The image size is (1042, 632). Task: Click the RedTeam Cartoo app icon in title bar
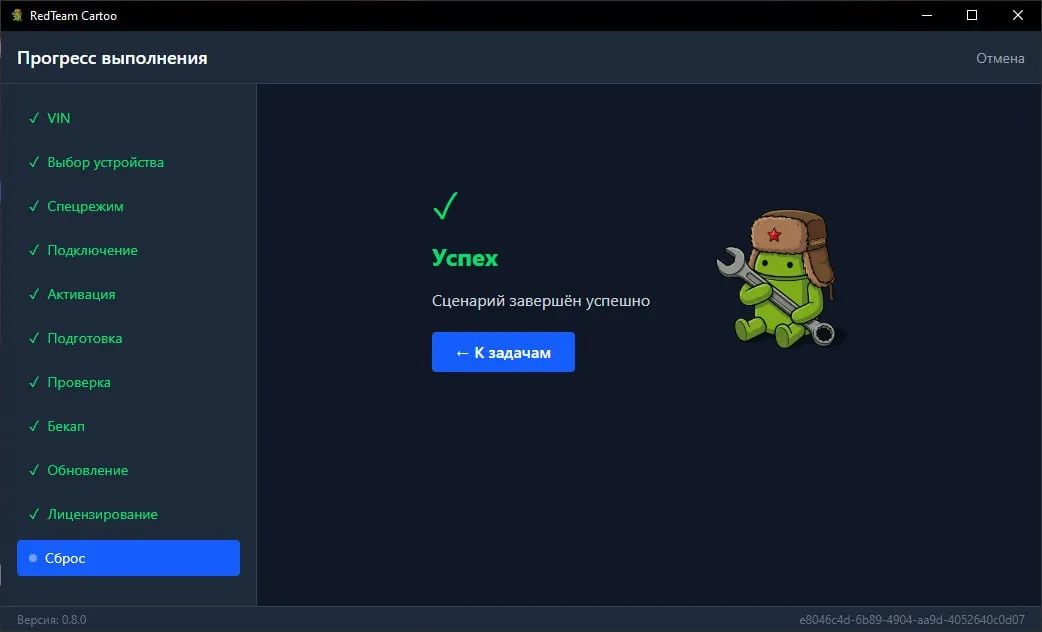[x=17, y=15]
